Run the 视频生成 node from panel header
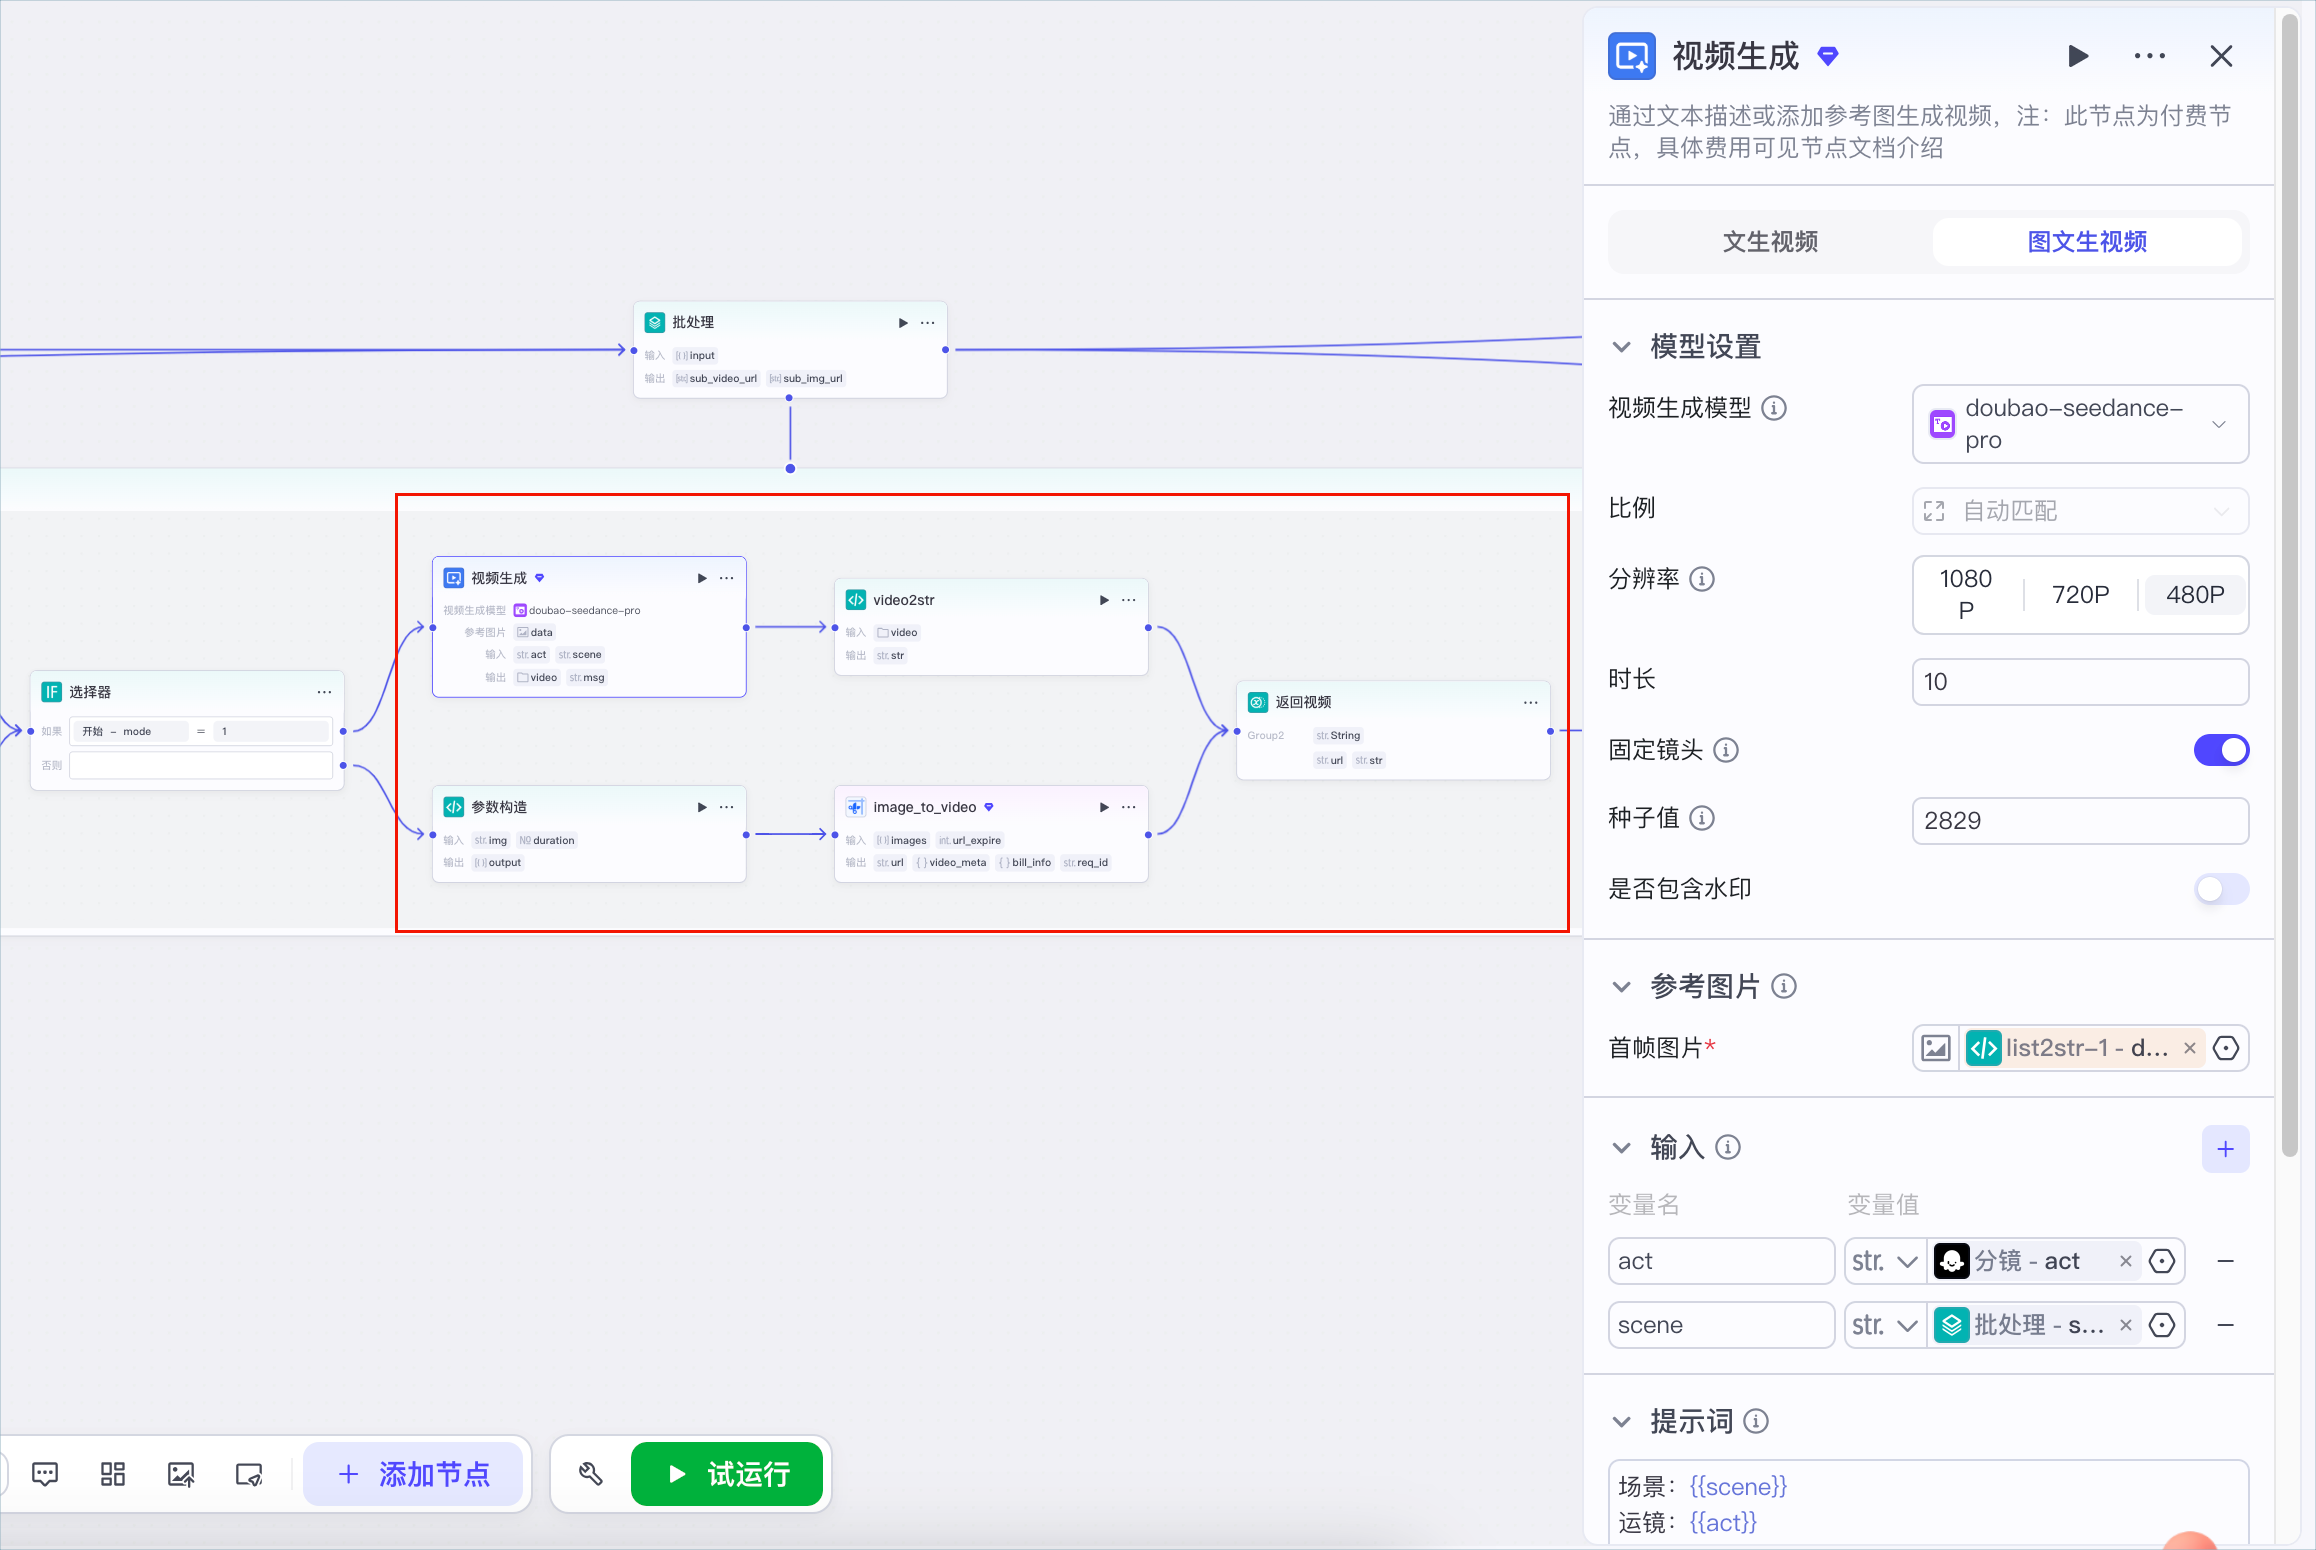The image size is (2316, 1550). 2078,56
